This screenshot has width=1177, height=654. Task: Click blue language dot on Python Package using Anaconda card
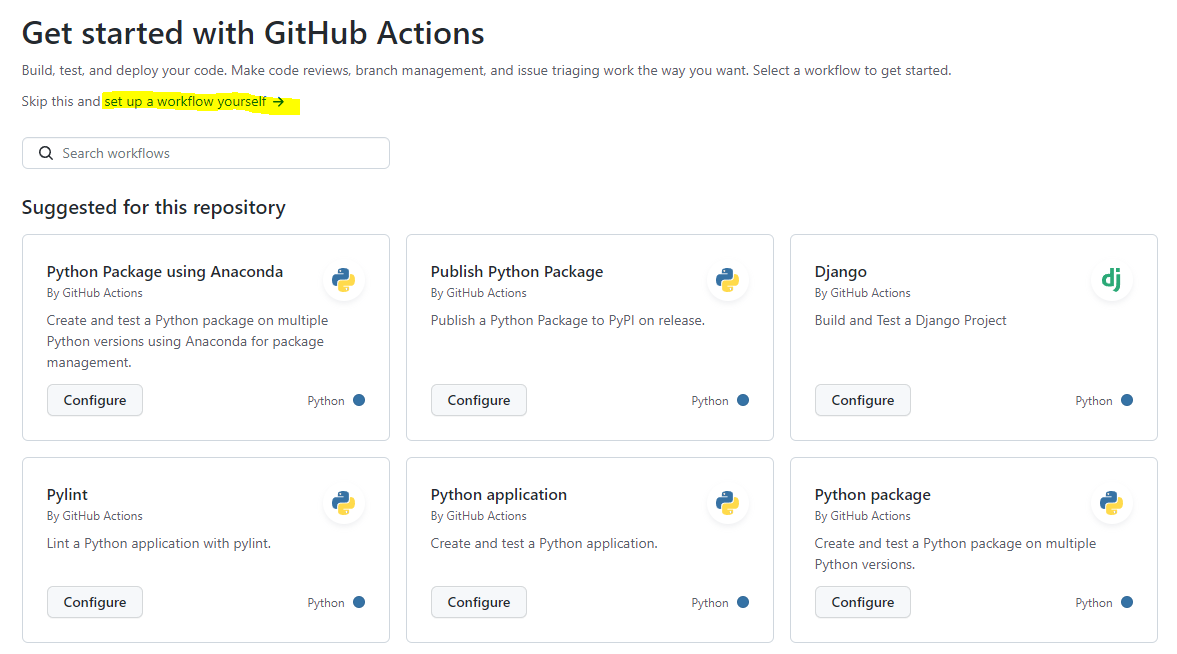[359, 400]
